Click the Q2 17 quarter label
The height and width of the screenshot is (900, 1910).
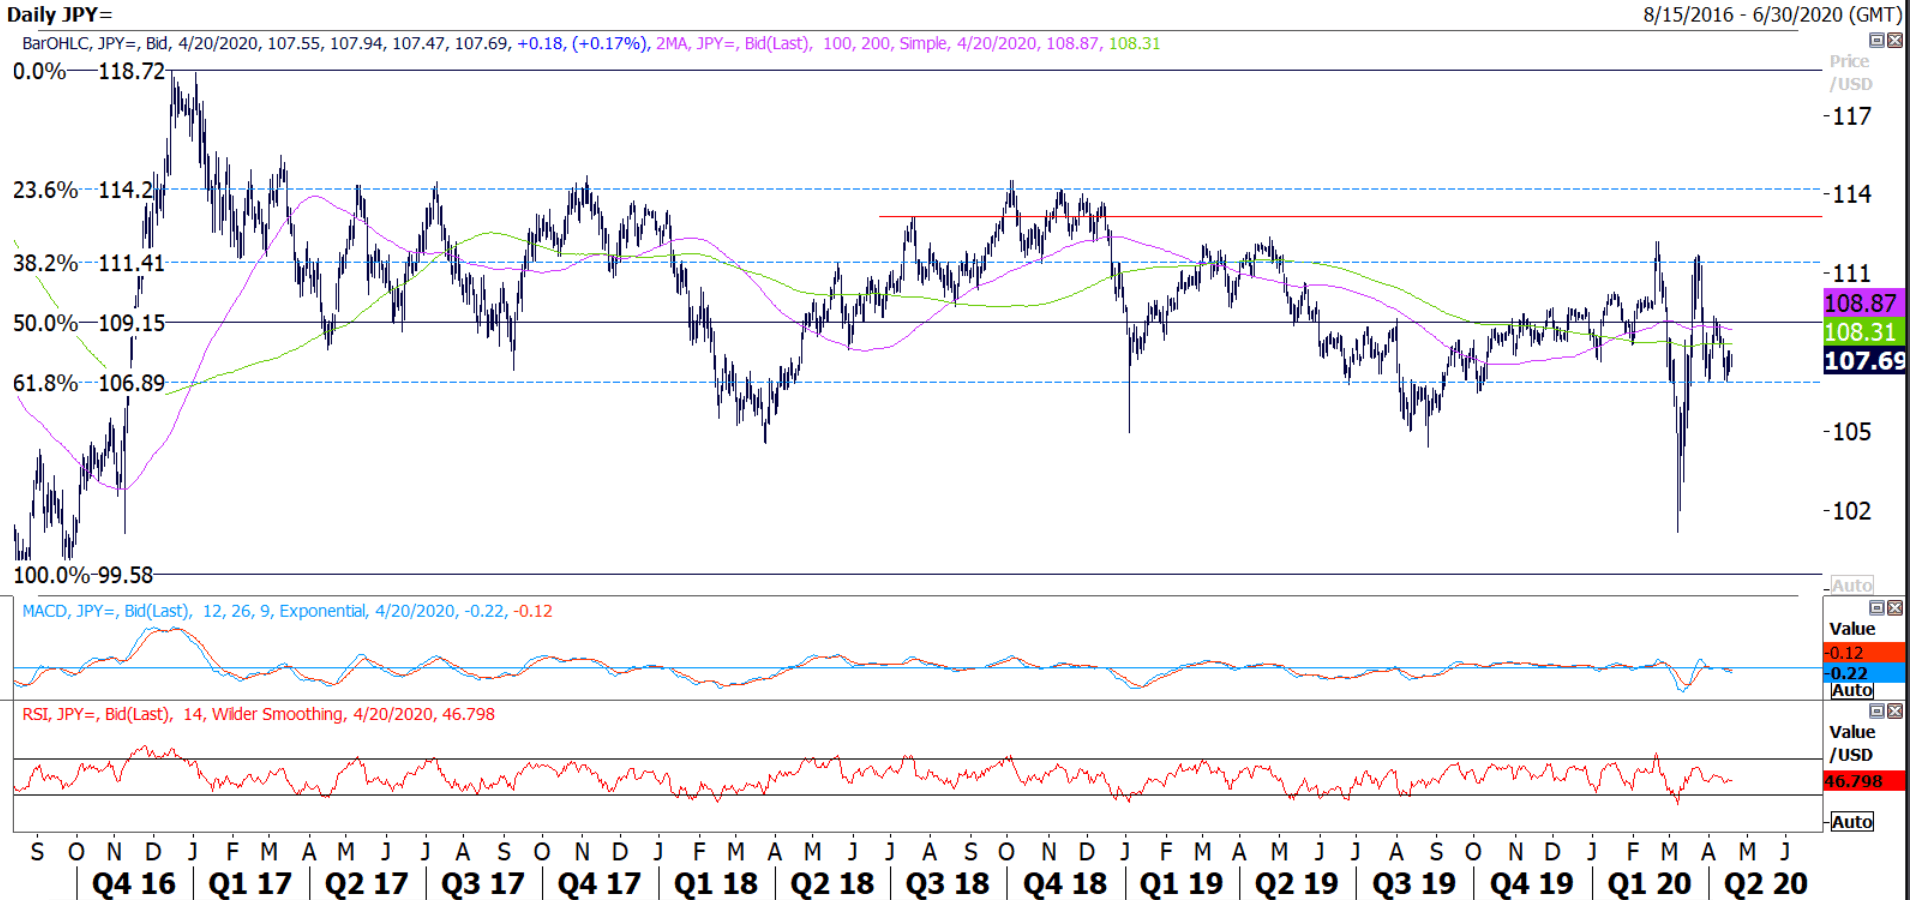click(366, 884)
